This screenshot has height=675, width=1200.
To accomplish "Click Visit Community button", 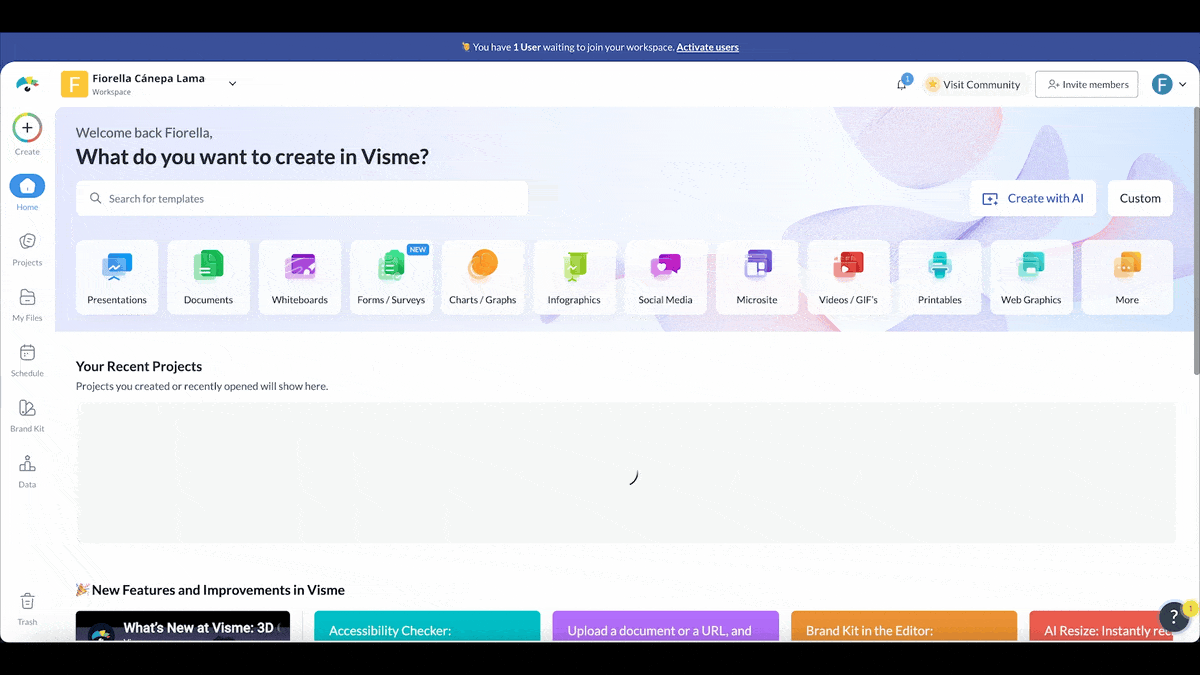I will (x=973, y=84).
